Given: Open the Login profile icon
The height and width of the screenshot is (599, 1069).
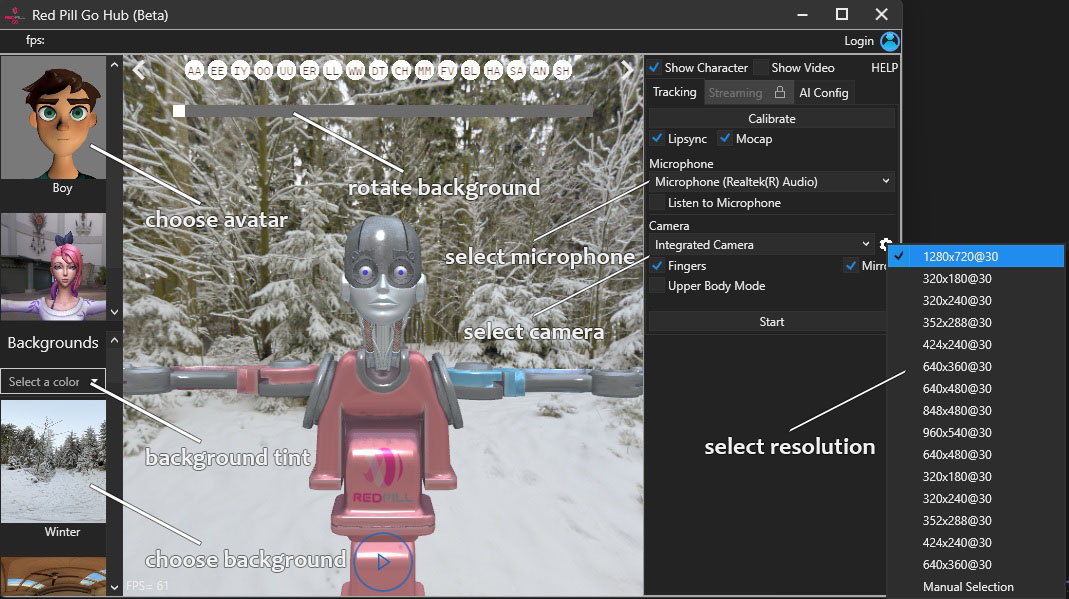Looking at the screenshot, I should coord(889,41).
